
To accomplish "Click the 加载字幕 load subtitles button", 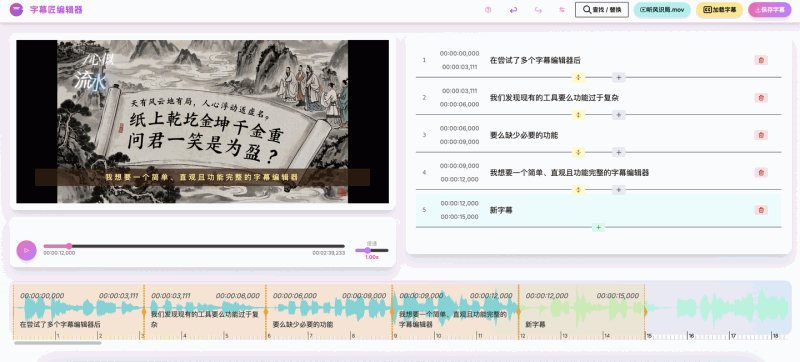I will [x=719, y=10].
